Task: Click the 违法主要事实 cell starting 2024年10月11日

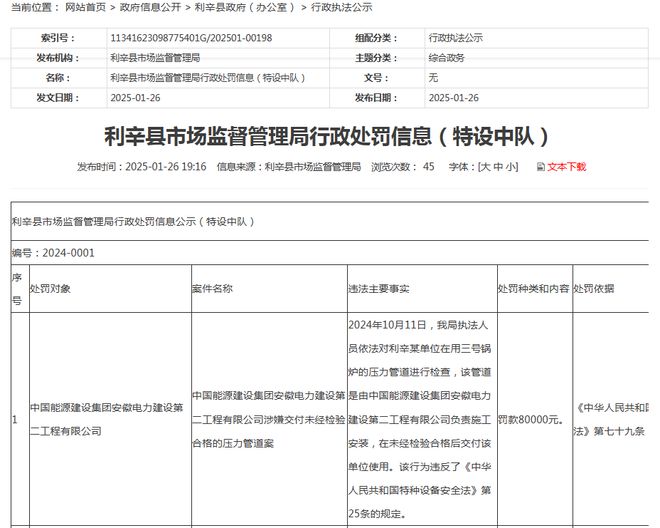Action: pyautogui.click(x=423, y=419)
